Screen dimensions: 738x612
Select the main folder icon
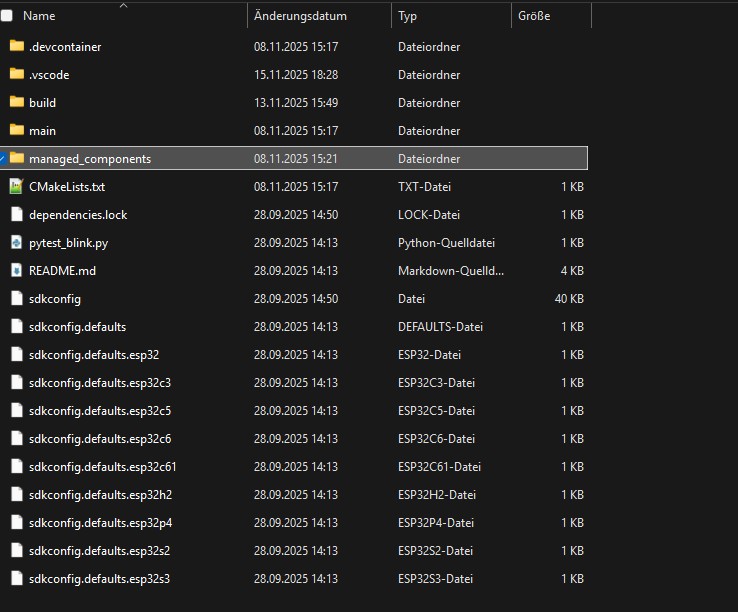[x=16, y=130]
